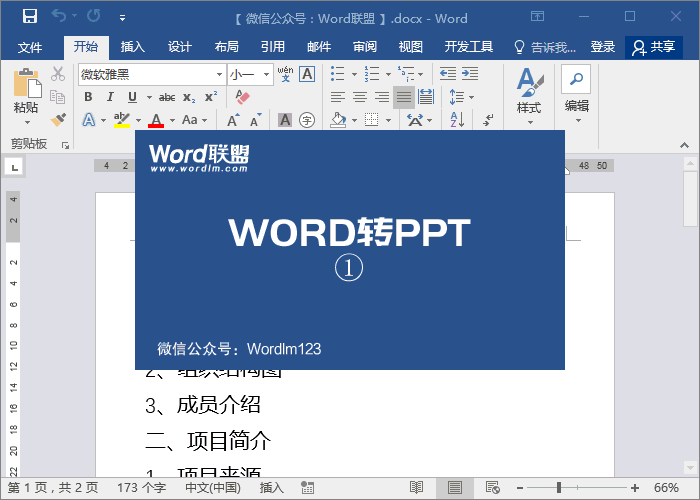Toggle character shading icon
The height and width of the screenshot is (500, 700).
tap(285, 120)
